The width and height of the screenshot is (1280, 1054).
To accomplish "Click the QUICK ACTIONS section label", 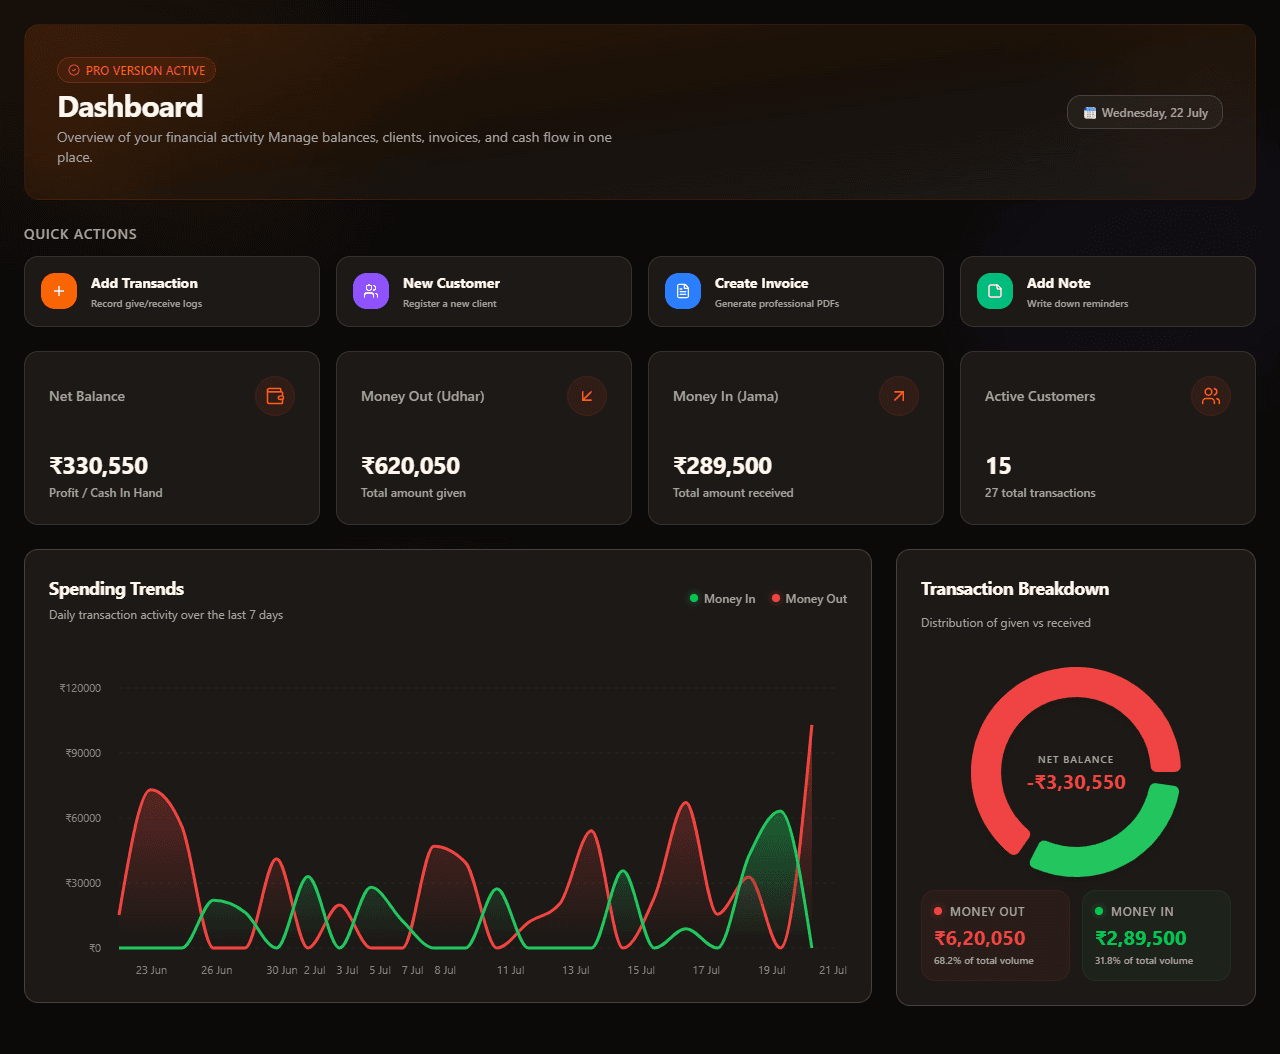I will click(80, 234).
